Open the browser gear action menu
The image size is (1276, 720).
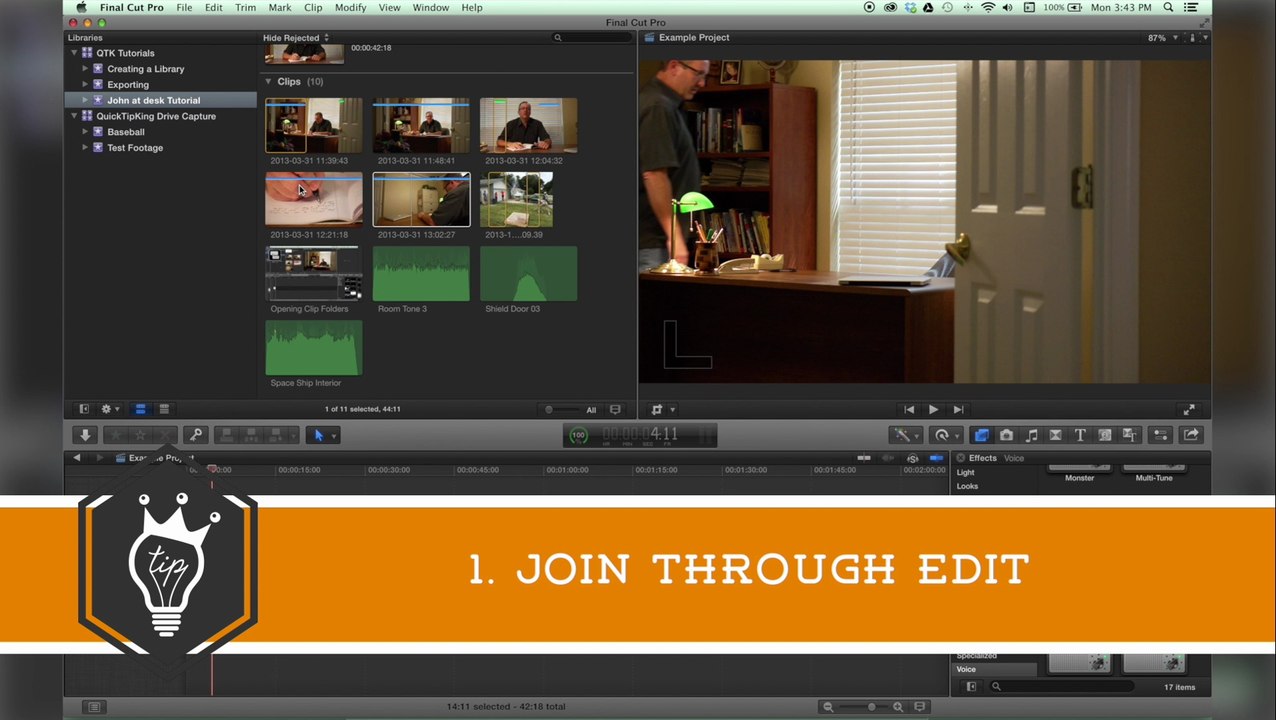109,409
